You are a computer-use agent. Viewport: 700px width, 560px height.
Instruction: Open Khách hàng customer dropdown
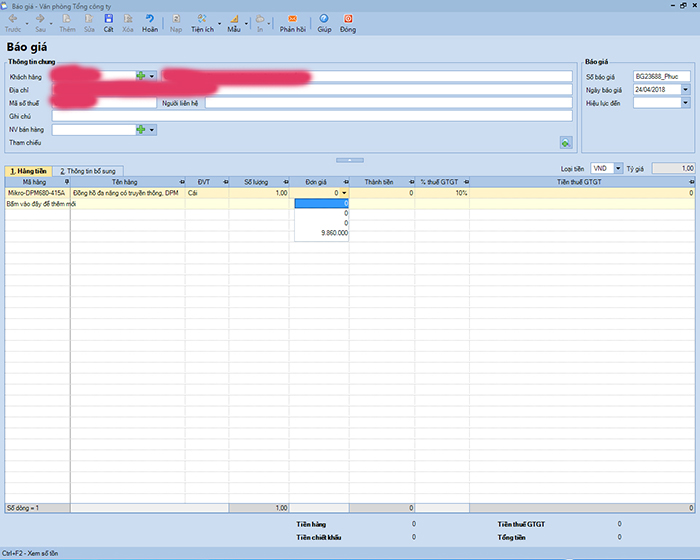point(152,76)
